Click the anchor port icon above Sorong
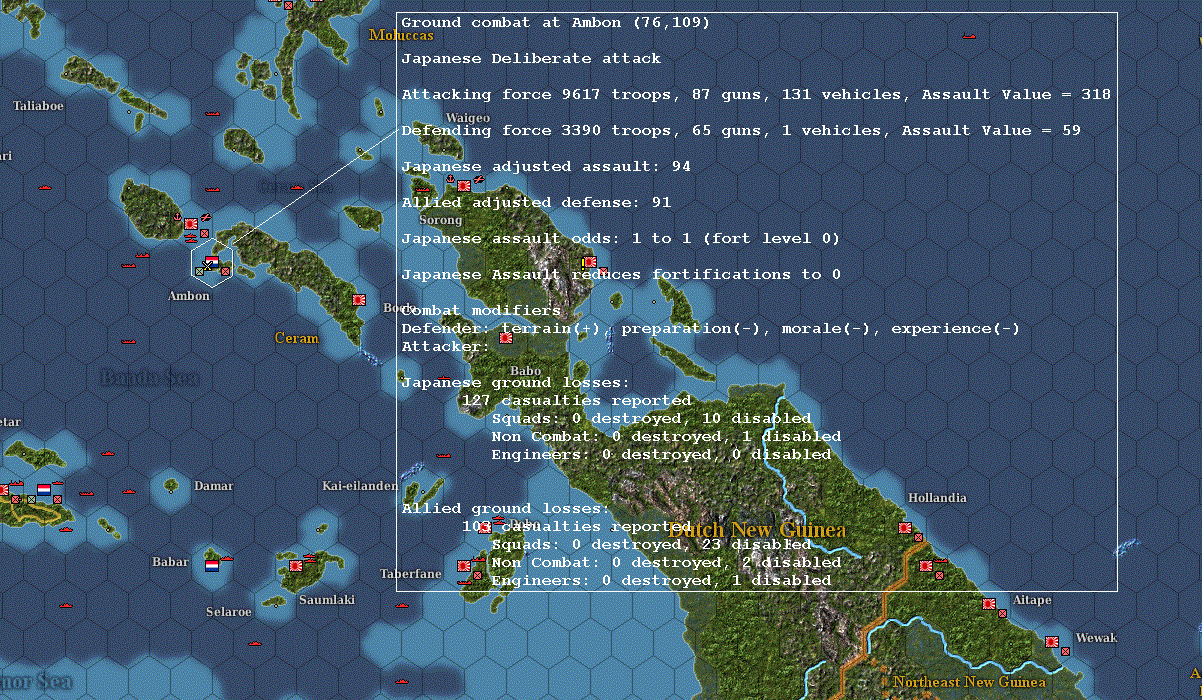The height and width of the screenshot is (700, 1202). tap(451, 177)
